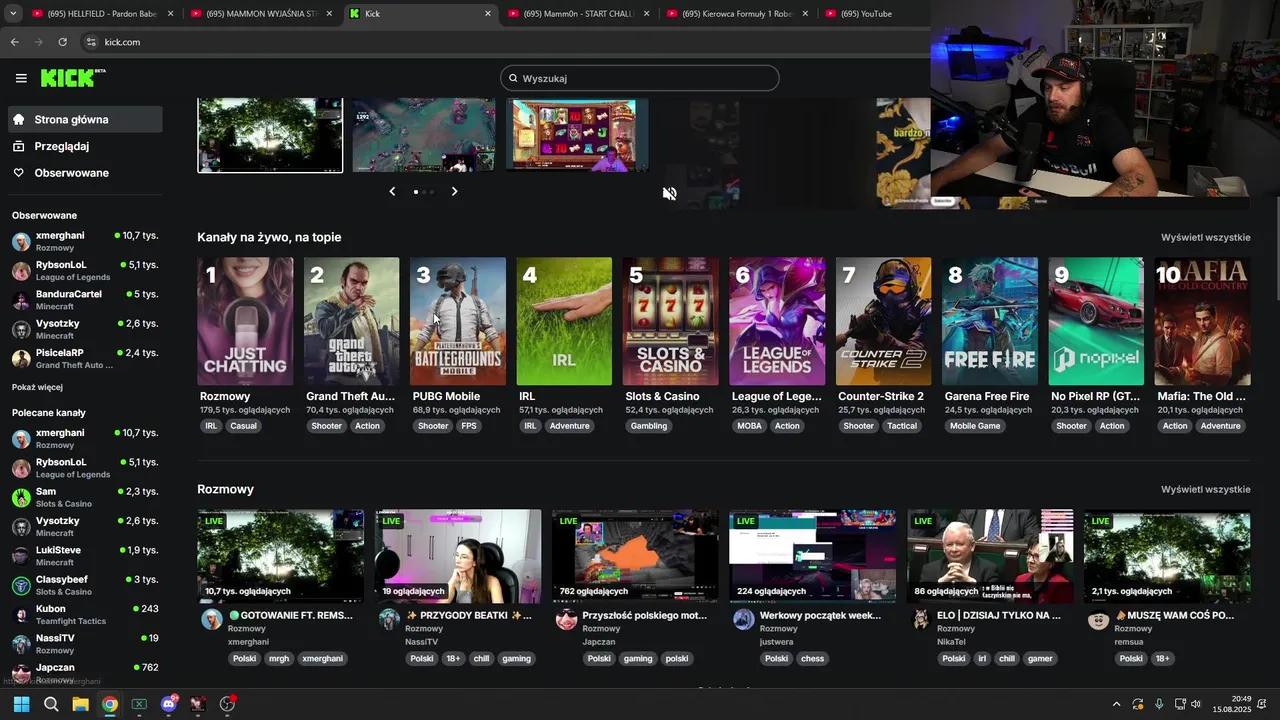This screenshot has width=1280, height=720.
Task: Open xmerghani avatar in Obserwowane list
Action: click(21, 241)
